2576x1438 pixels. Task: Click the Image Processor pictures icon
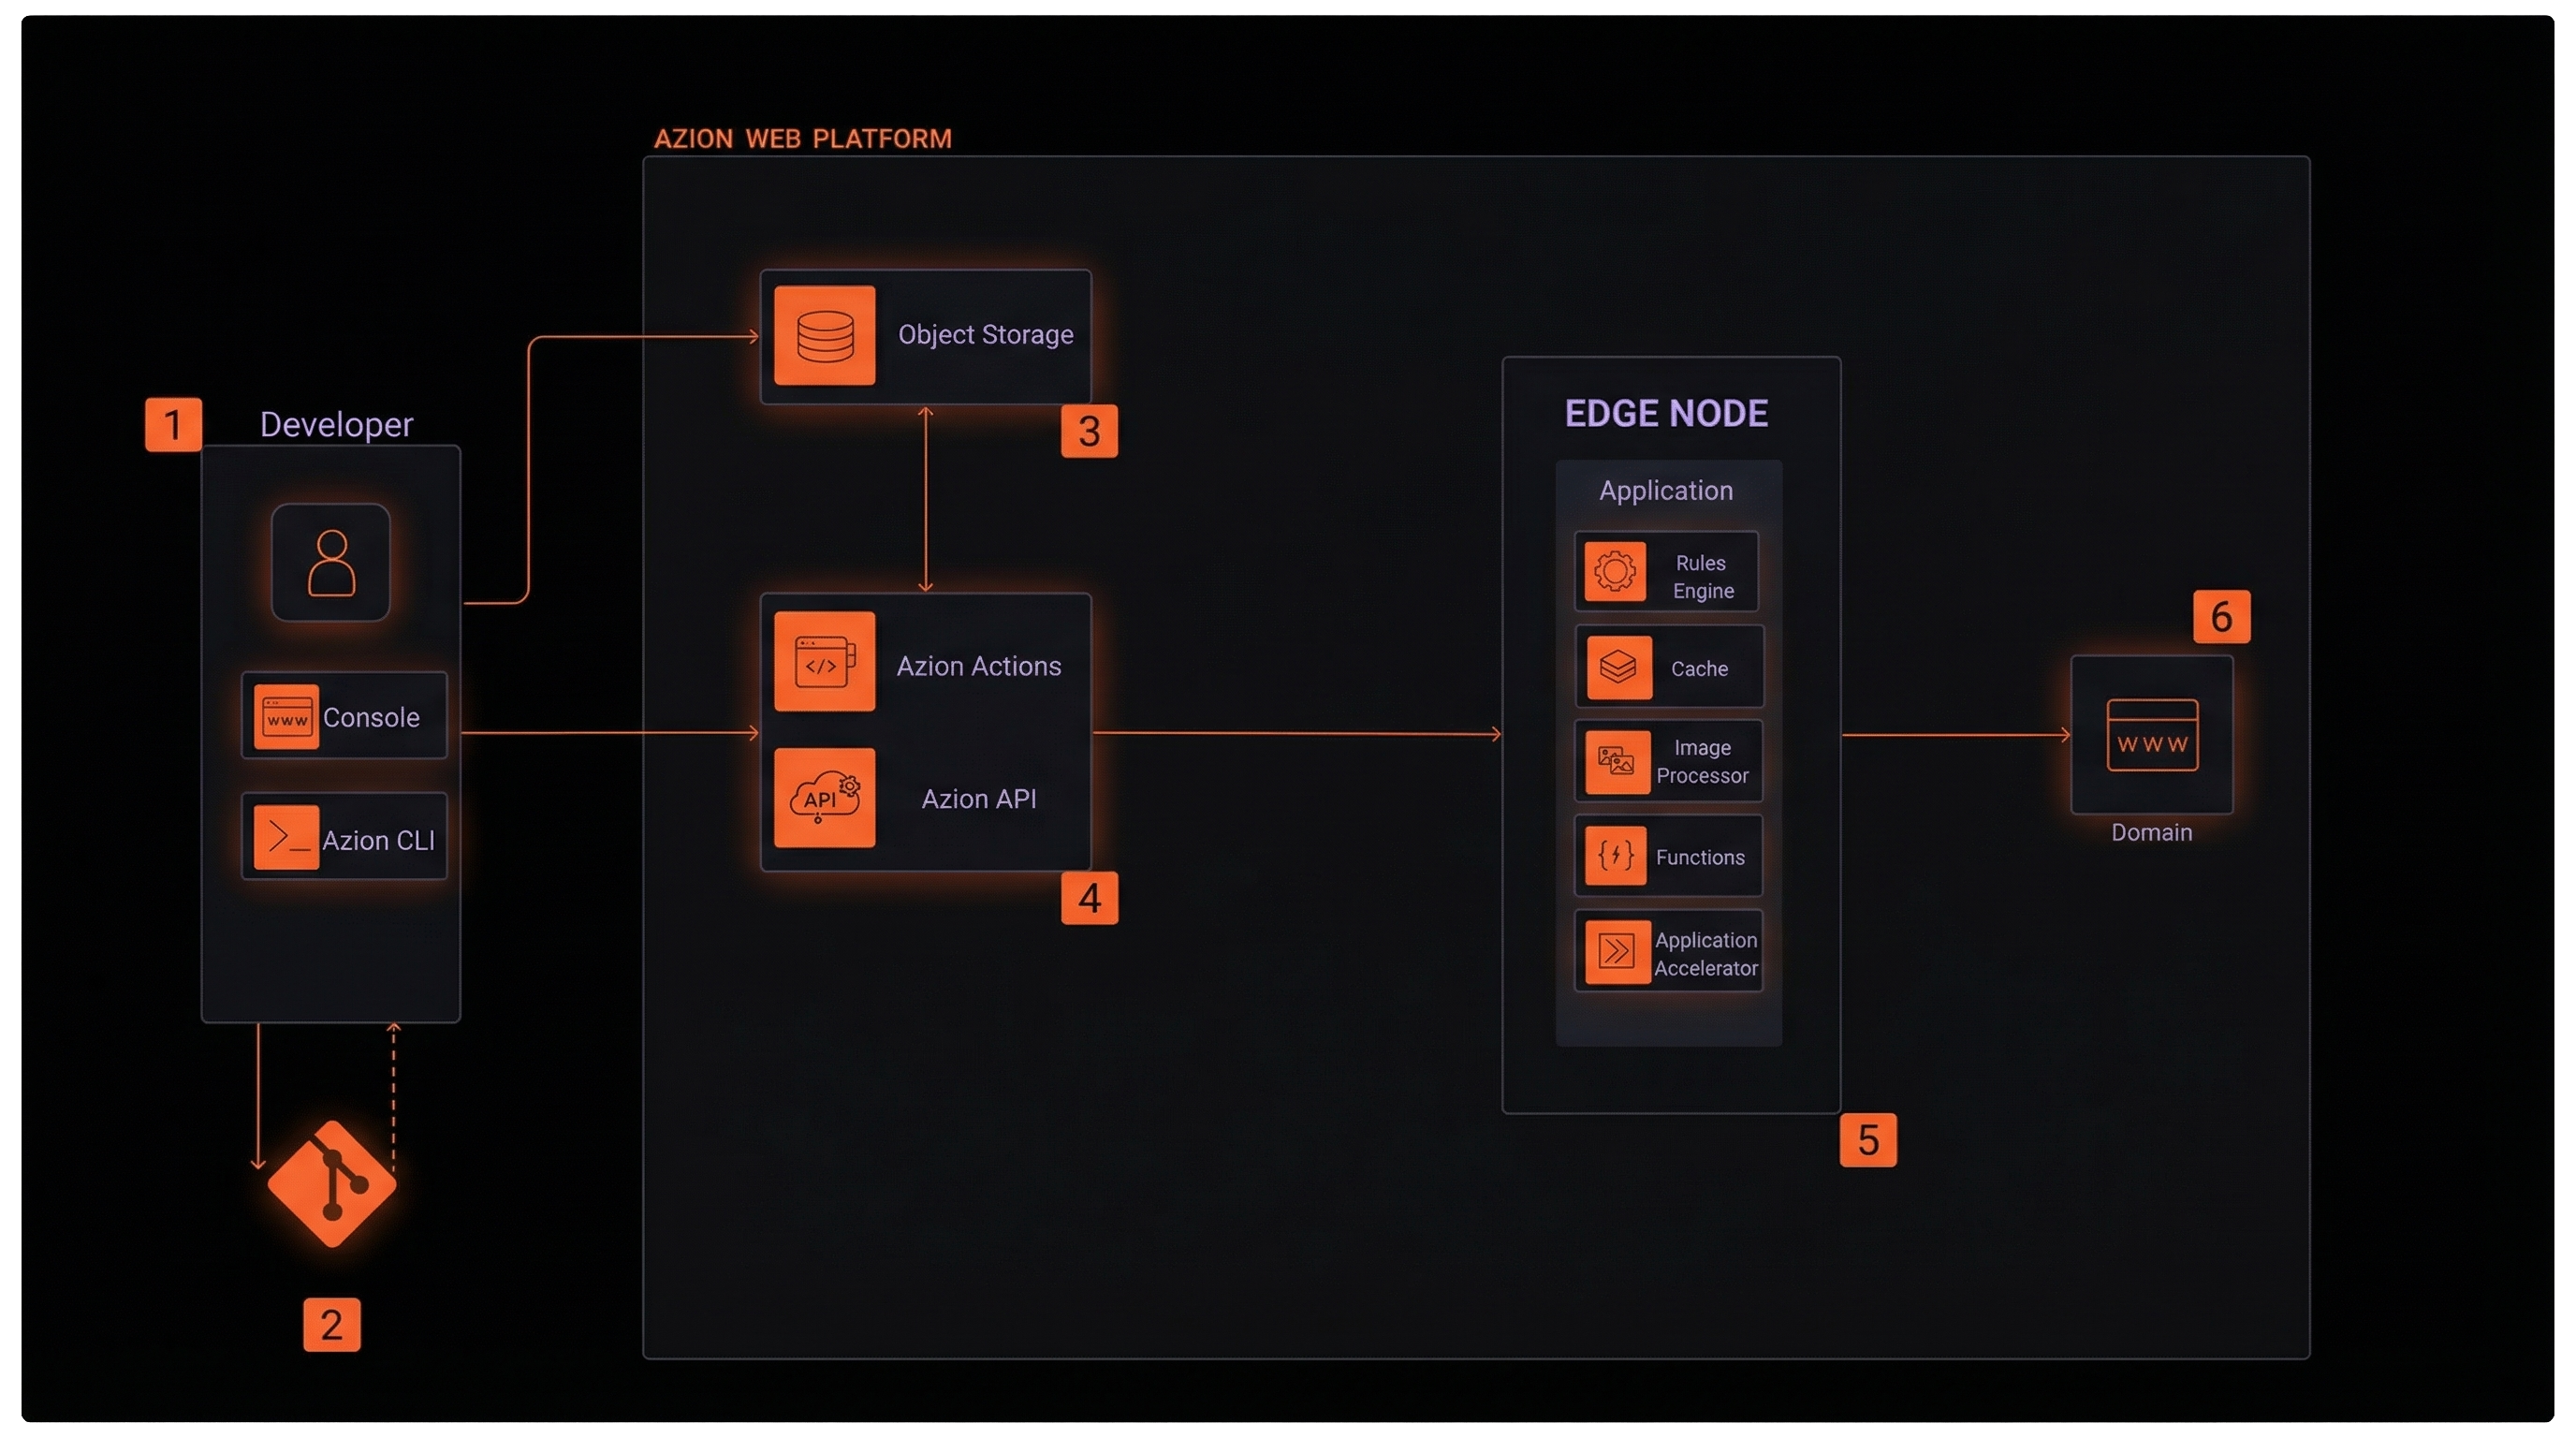[x=1618, y=762]
